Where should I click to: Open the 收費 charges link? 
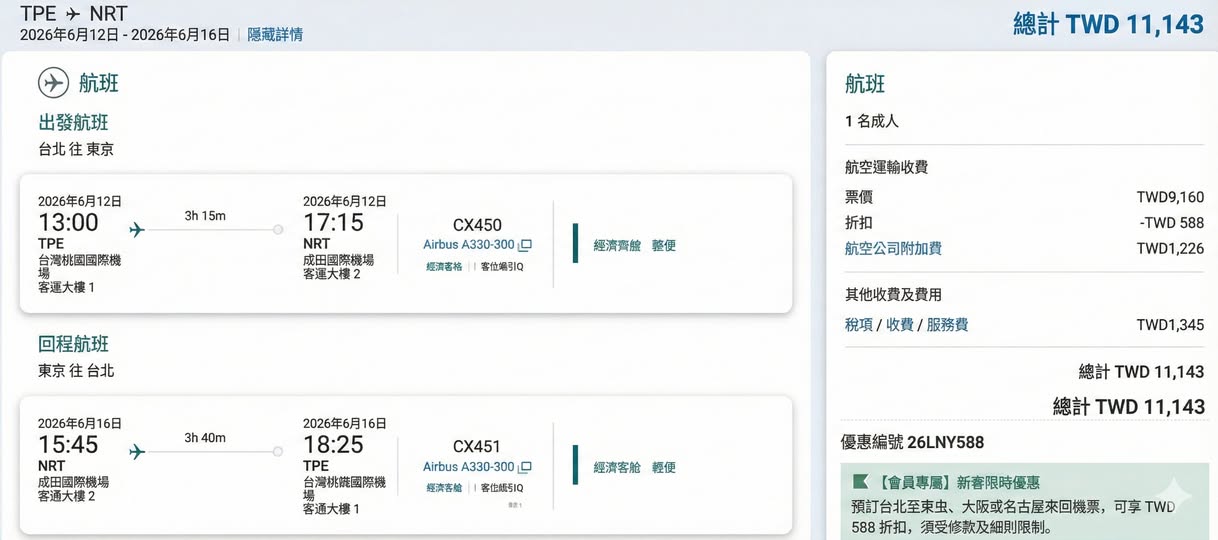click(x=899, y=324)
